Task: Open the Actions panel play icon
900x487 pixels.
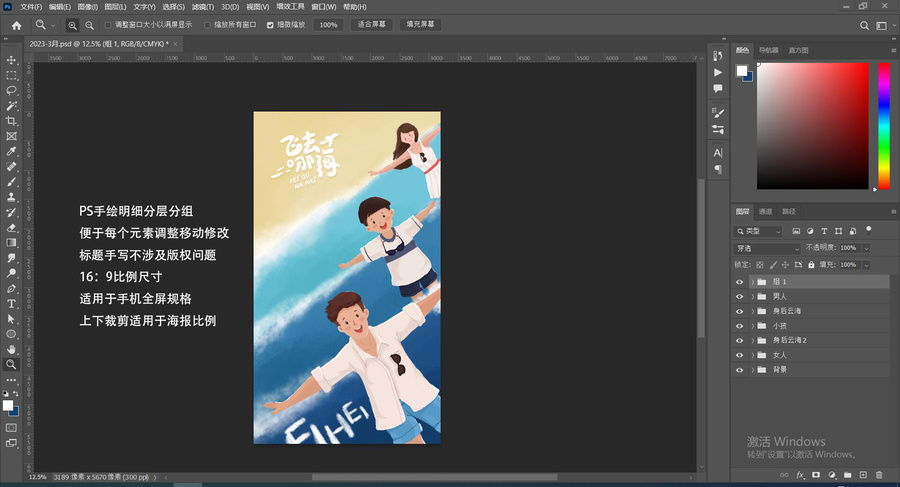Action: pos(717,72)
